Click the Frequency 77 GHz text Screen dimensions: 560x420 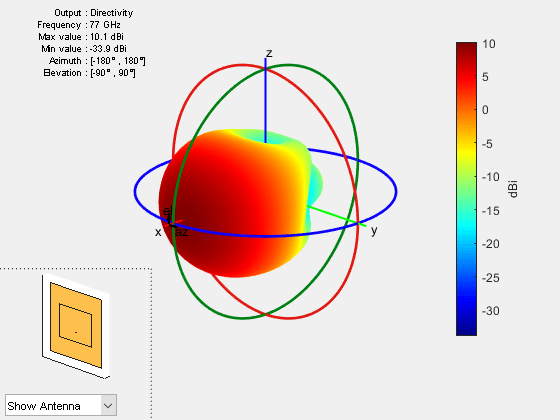(79, 25)
